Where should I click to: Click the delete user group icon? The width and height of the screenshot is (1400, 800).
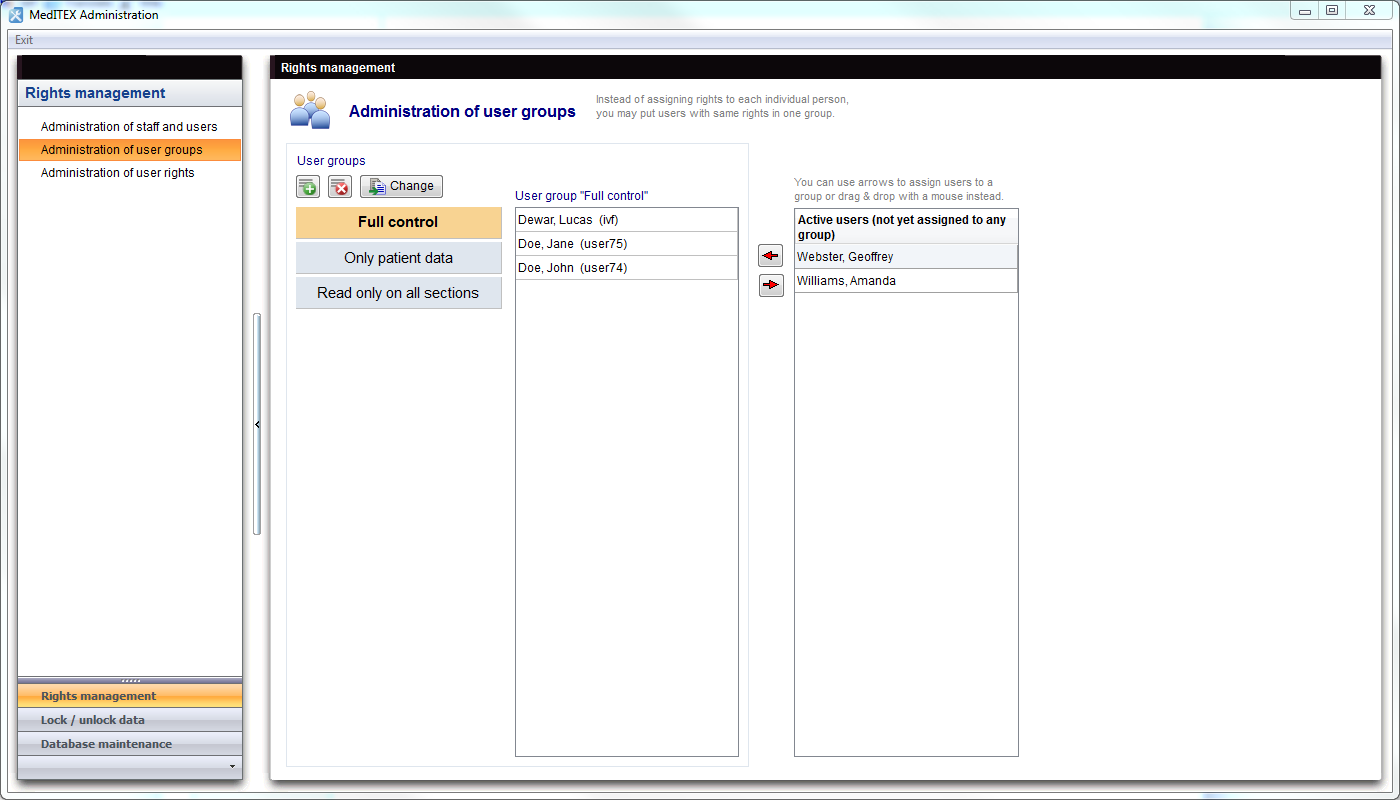340,186
